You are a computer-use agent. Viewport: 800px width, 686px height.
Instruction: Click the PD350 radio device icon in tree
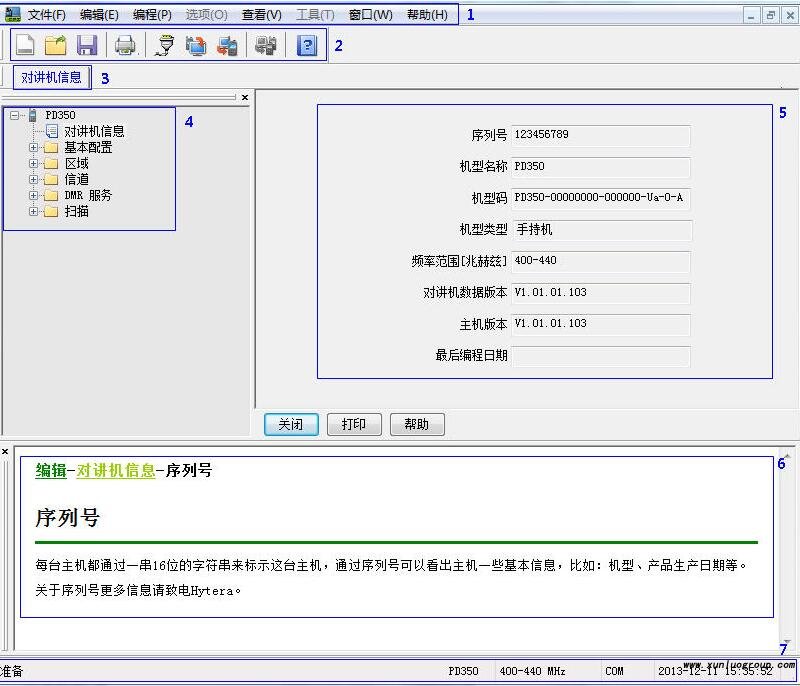pyautogui.click(x=33, y=115)
